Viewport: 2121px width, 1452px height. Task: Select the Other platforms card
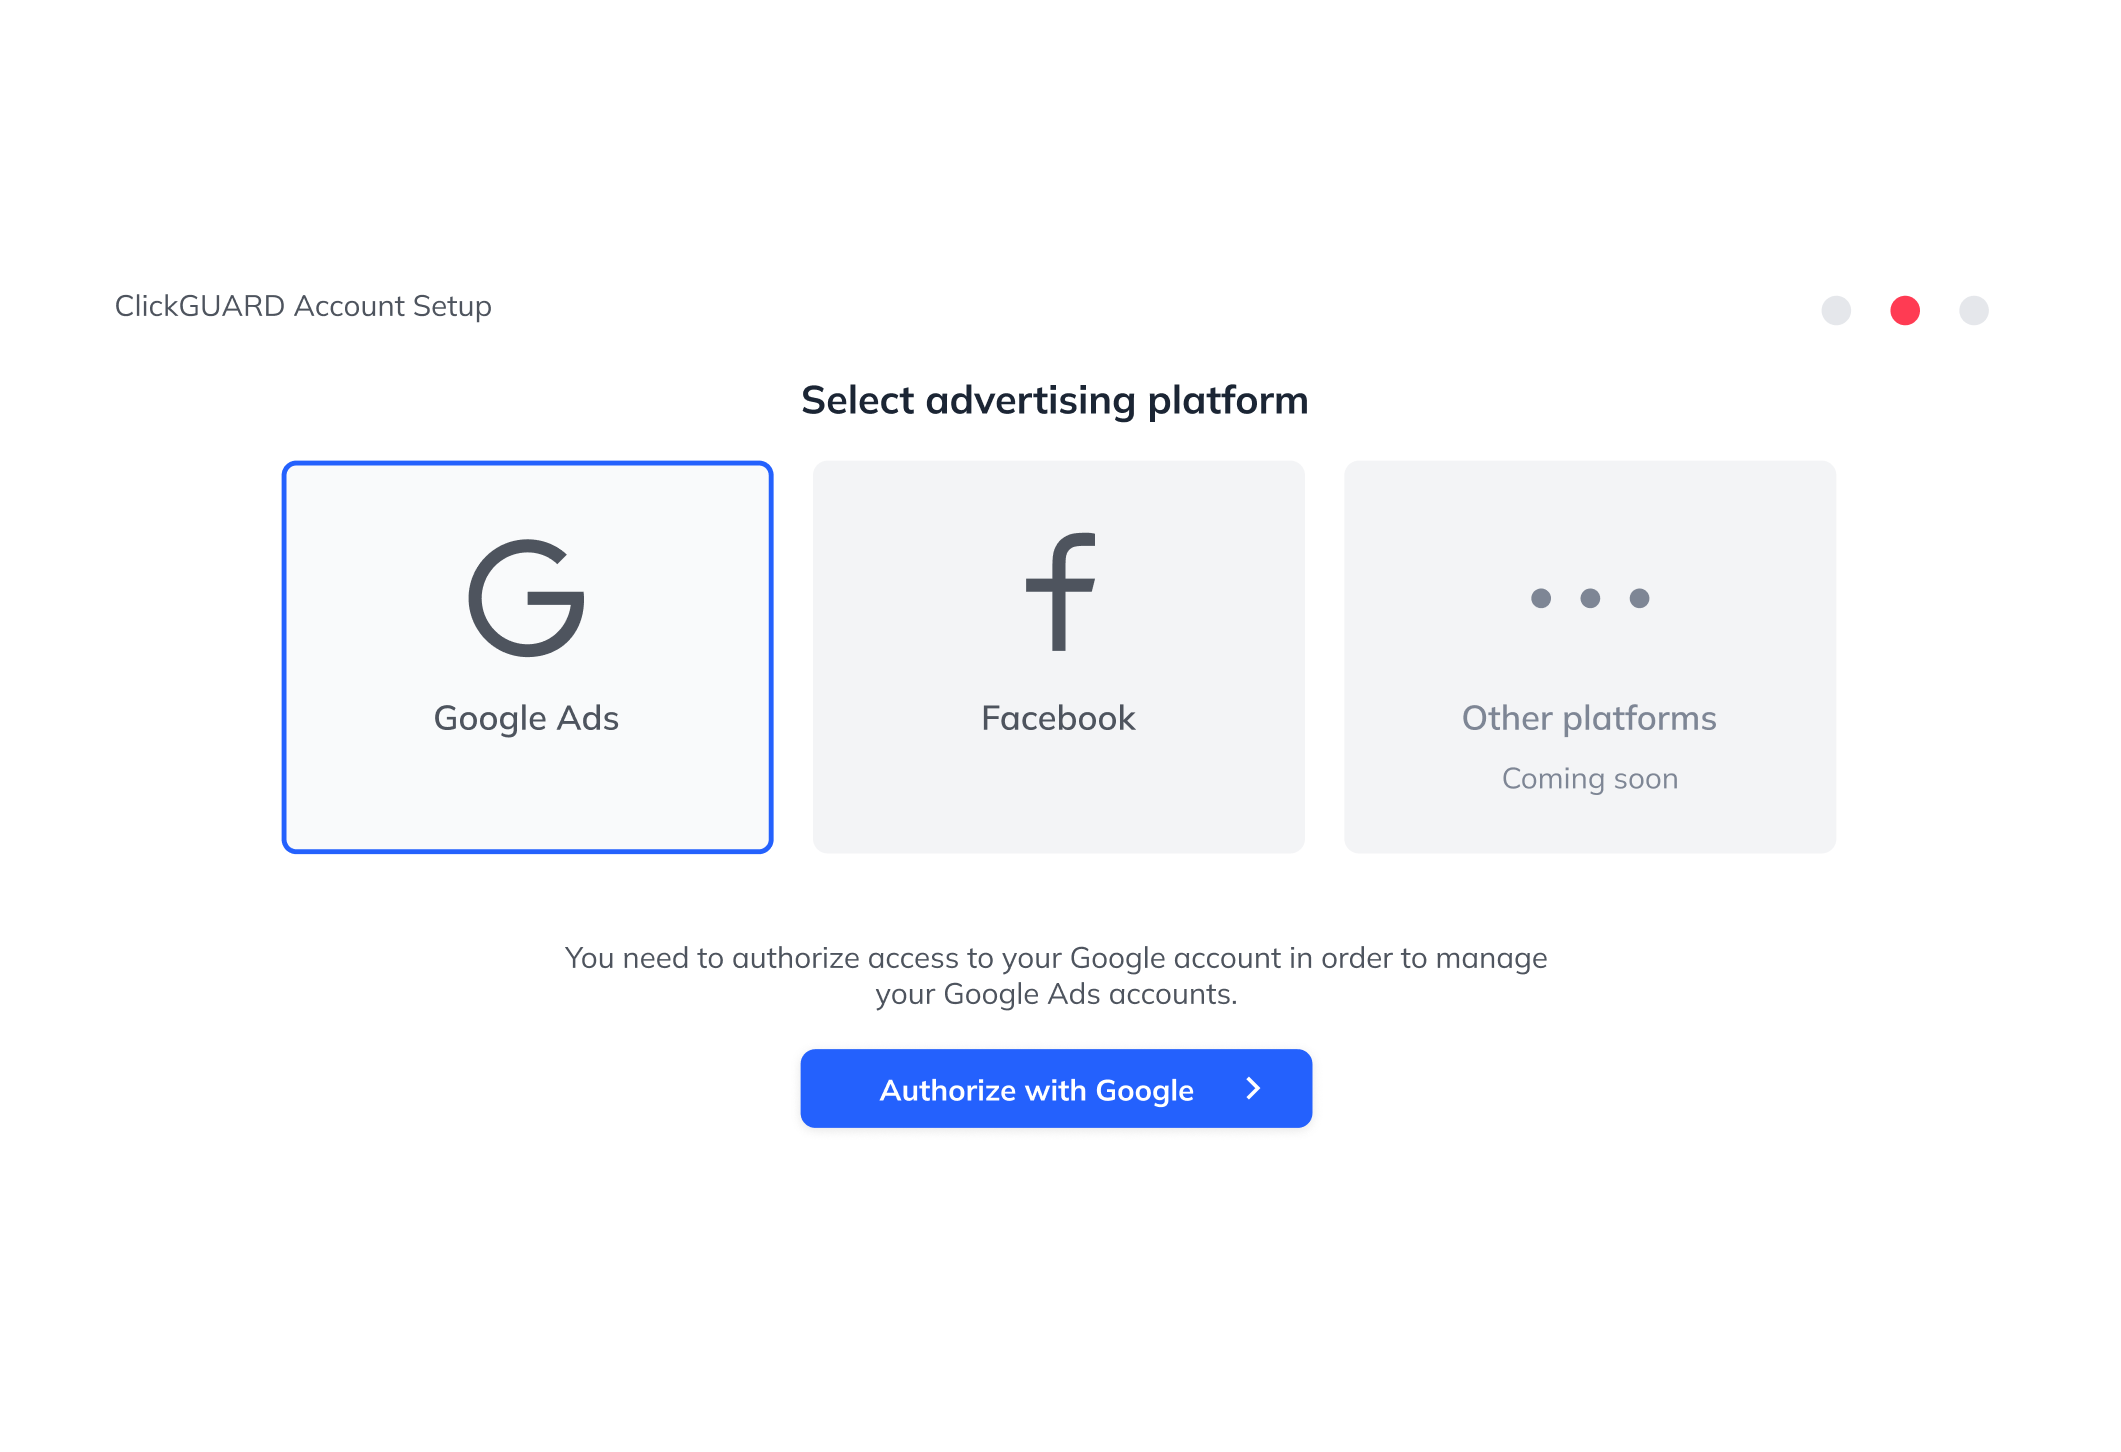(x=1589, y=657)
